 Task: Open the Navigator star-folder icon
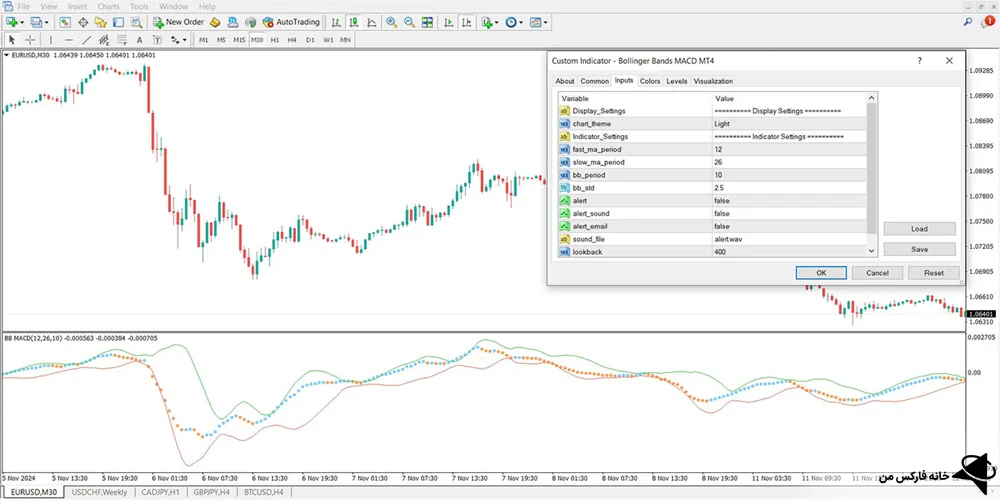[101, 22]
